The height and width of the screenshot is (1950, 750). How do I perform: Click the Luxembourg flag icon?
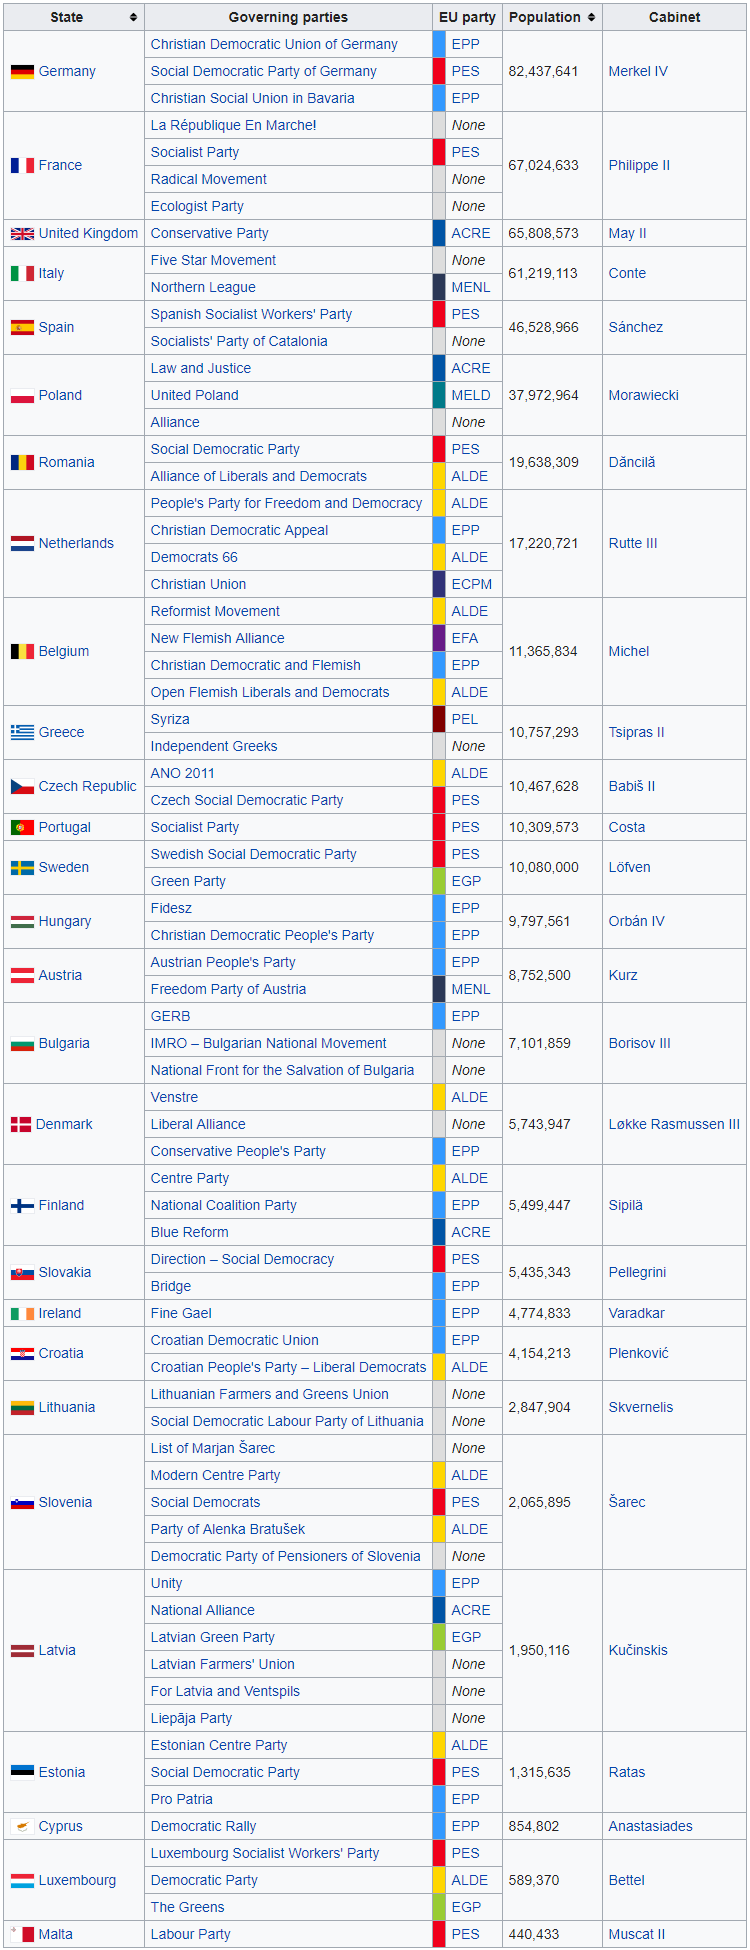pyautogui.click(x=22, y=1881)
